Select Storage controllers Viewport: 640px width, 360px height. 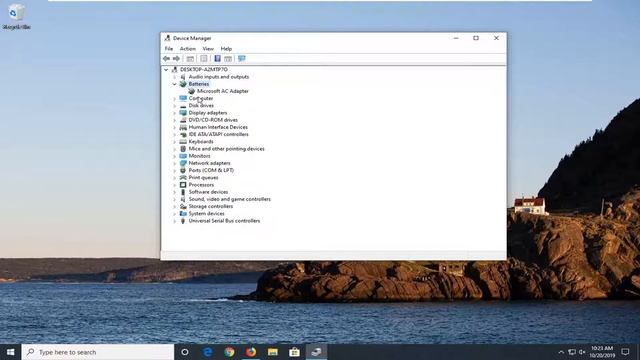(x=211, y=207)
